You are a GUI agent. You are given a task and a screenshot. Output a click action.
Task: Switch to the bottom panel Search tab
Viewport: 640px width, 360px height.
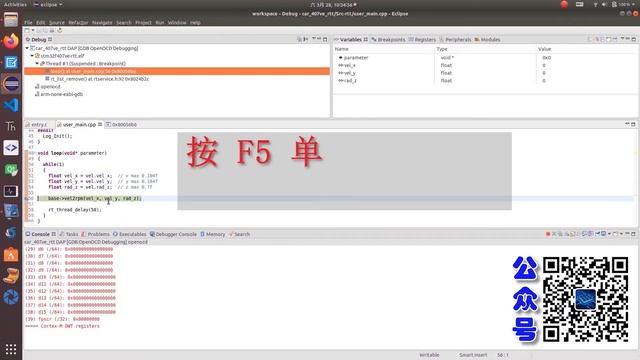239,234
